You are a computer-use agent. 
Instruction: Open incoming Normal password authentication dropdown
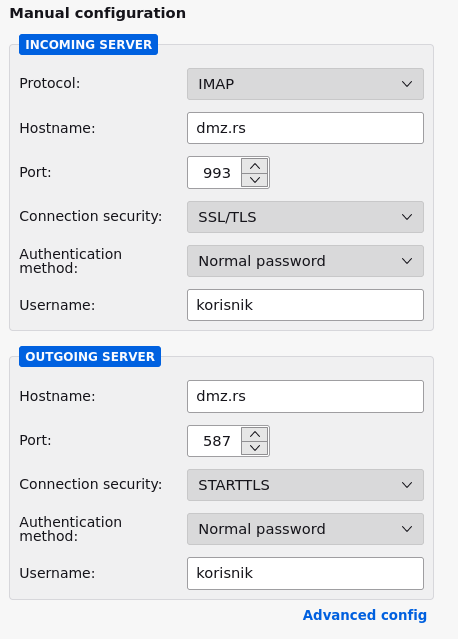click(305, 261)
